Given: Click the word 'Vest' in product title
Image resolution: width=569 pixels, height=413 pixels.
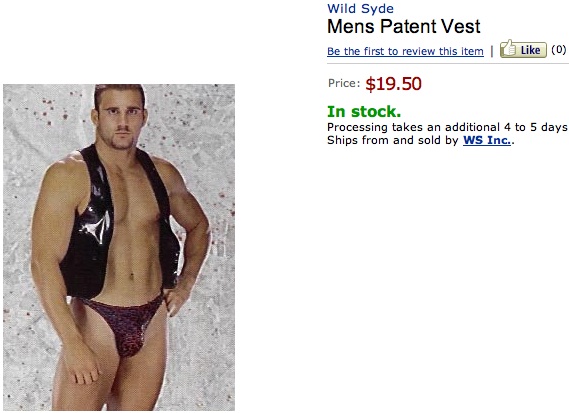Looking at the screenshot, I should pyautogui.click(x=460, y=26).
